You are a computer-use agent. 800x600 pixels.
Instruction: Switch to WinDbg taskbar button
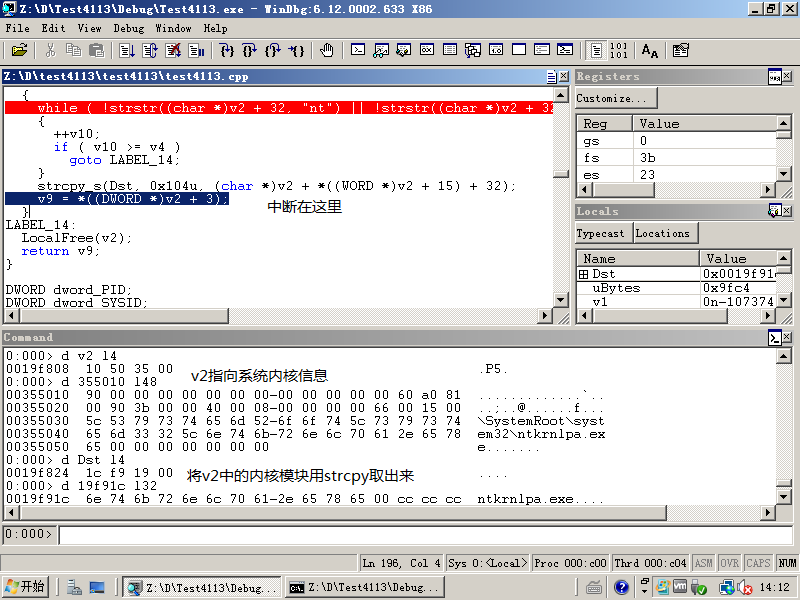tap(202, 588)
